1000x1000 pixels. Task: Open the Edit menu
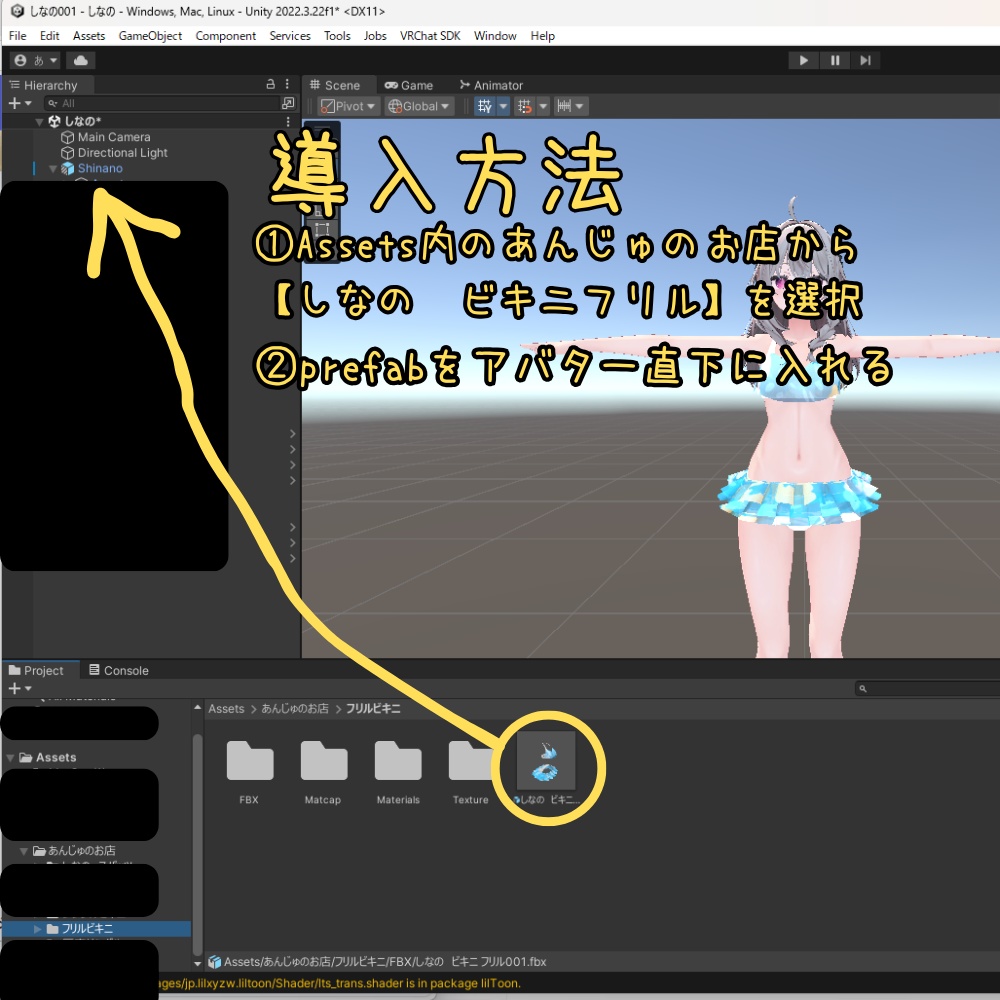click(x=49, y=36)
